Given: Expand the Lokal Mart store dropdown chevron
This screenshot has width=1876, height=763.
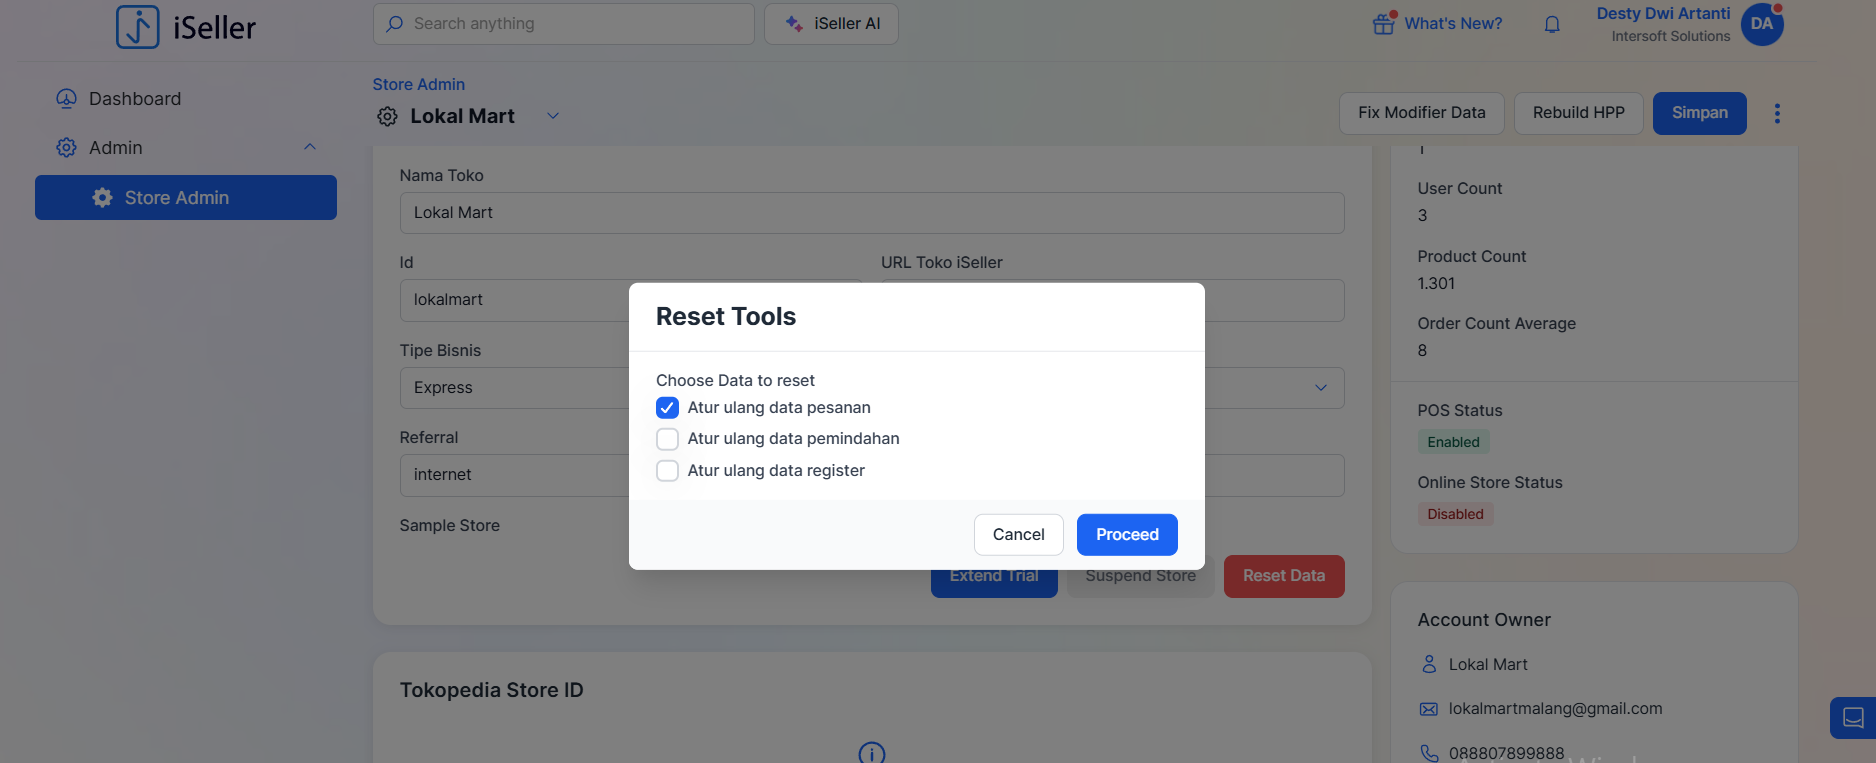Looking at the screenshot, I should 553,116.
